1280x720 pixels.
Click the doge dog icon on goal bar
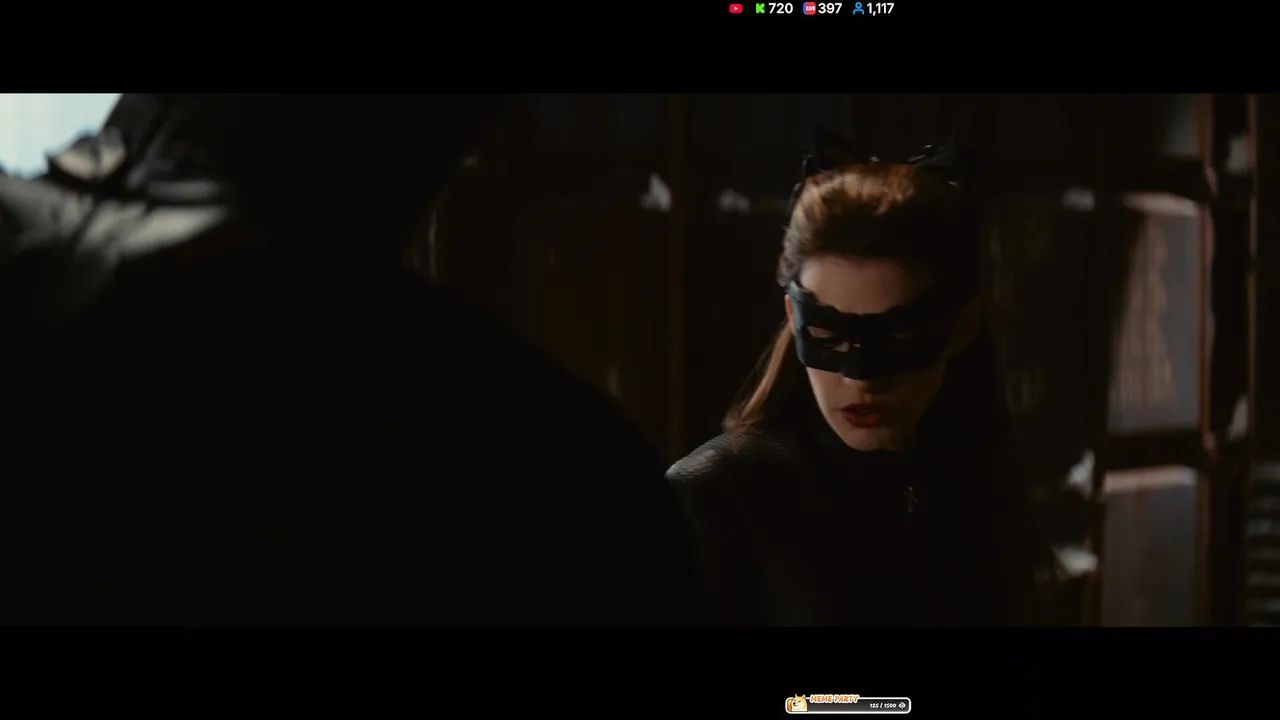pyautogui.click(x=799, y=703)
